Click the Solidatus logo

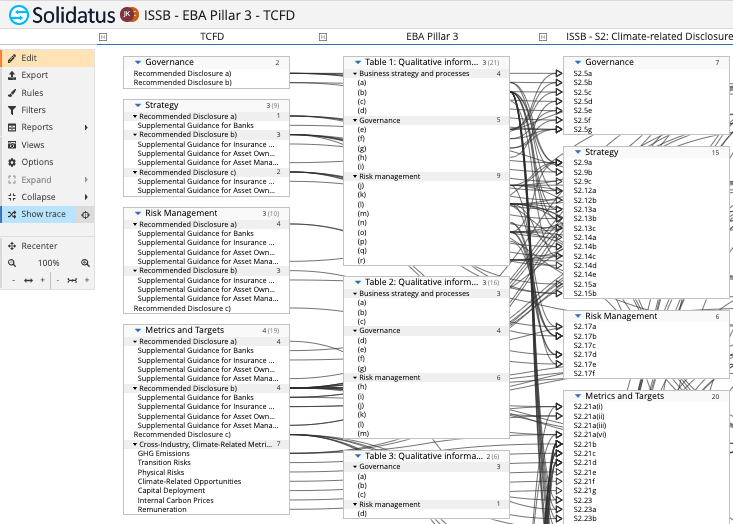pyautogui.click(x=62, y=15)
